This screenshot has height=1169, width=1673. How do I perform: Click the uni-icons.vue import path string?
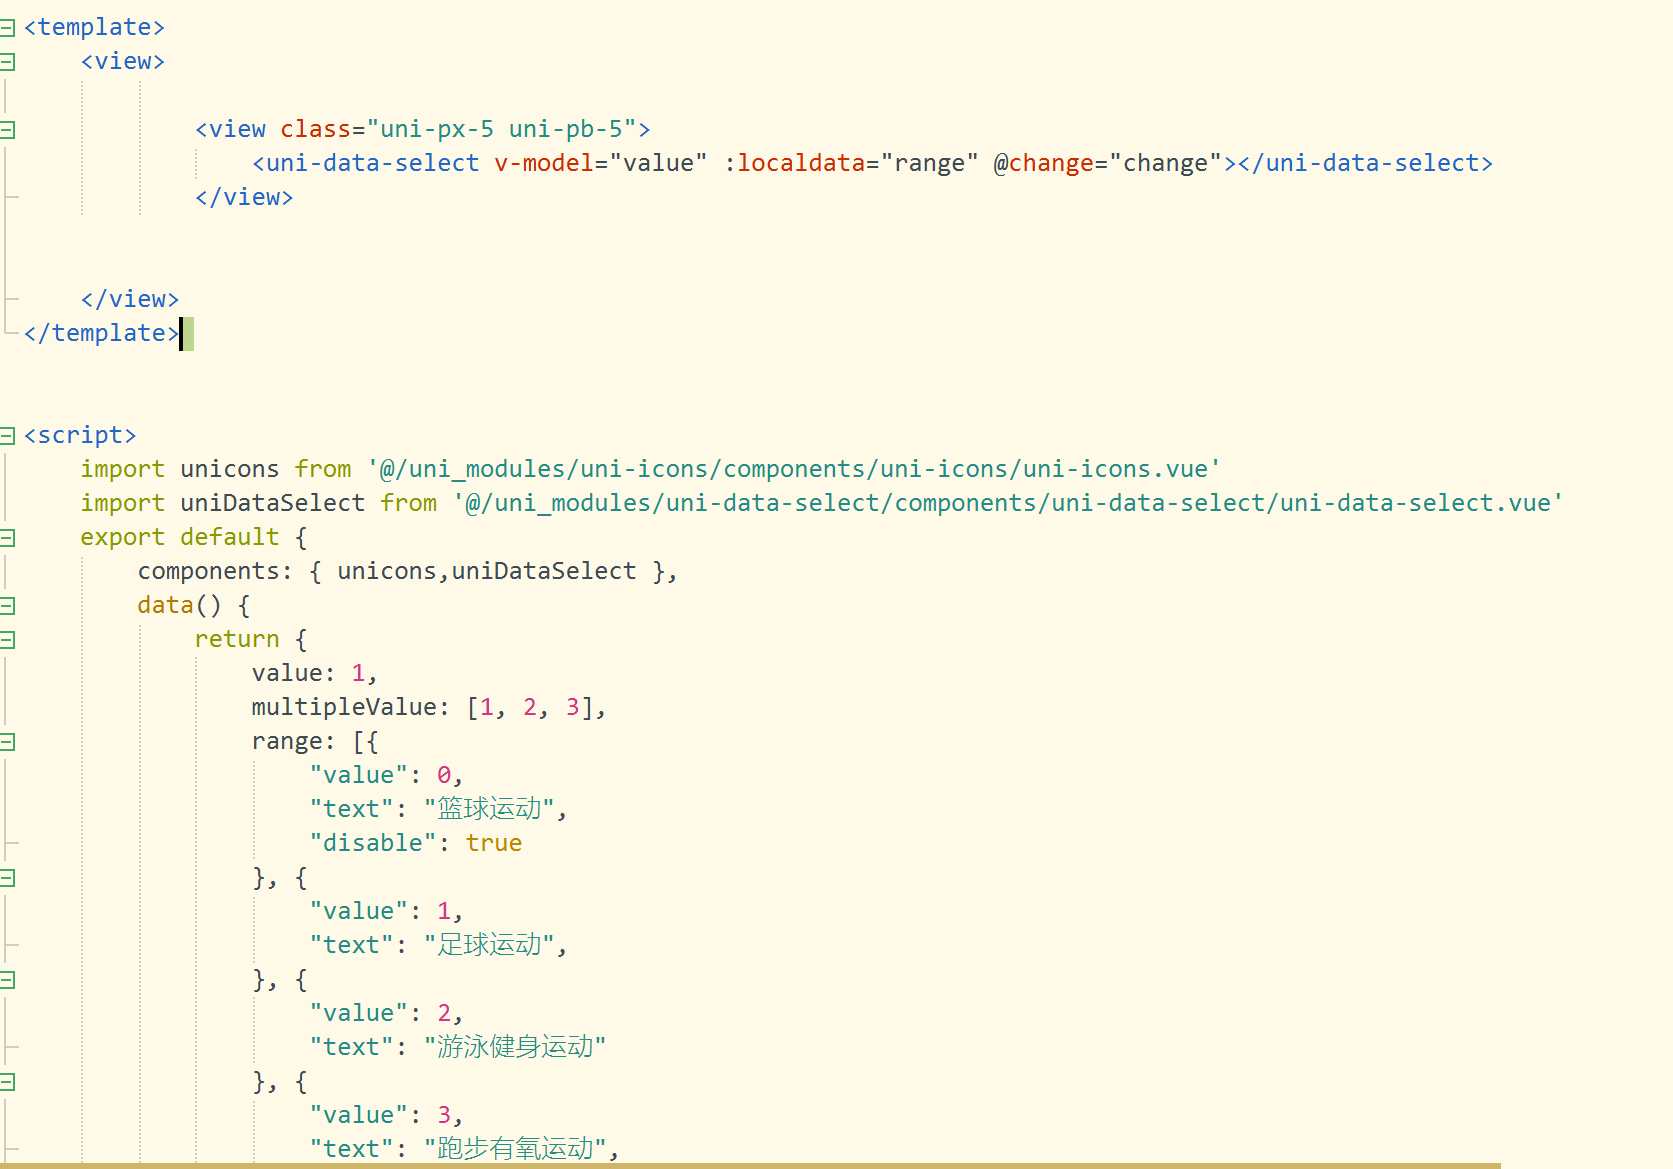click(x=794, y=469)
